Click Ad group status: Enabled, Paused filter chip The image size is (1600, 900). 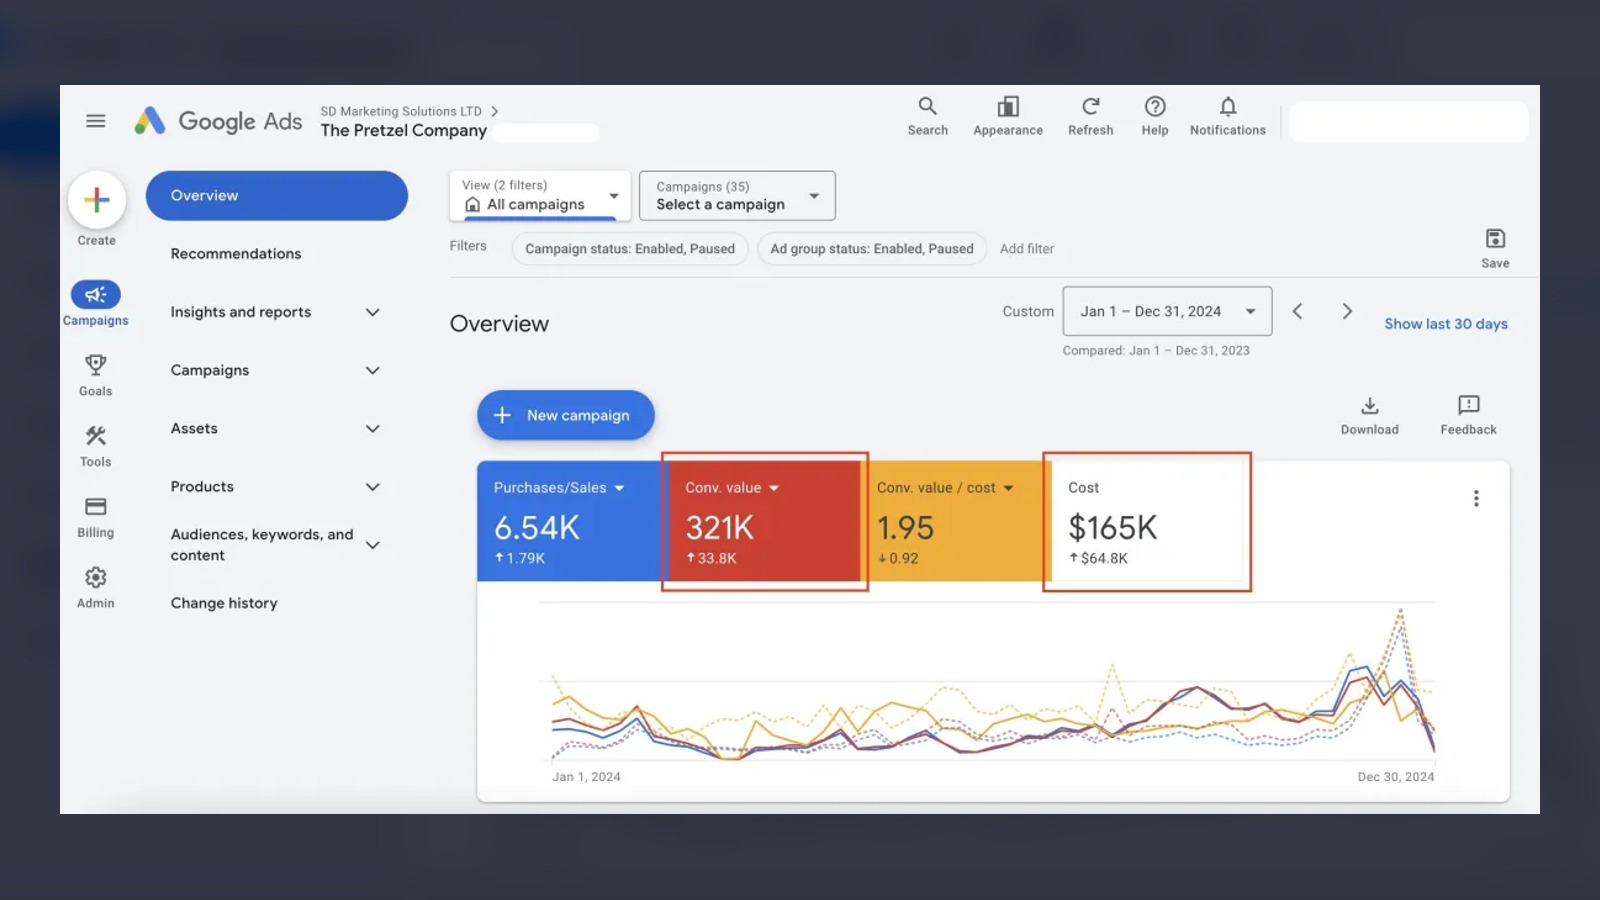[x=872, y=249]
